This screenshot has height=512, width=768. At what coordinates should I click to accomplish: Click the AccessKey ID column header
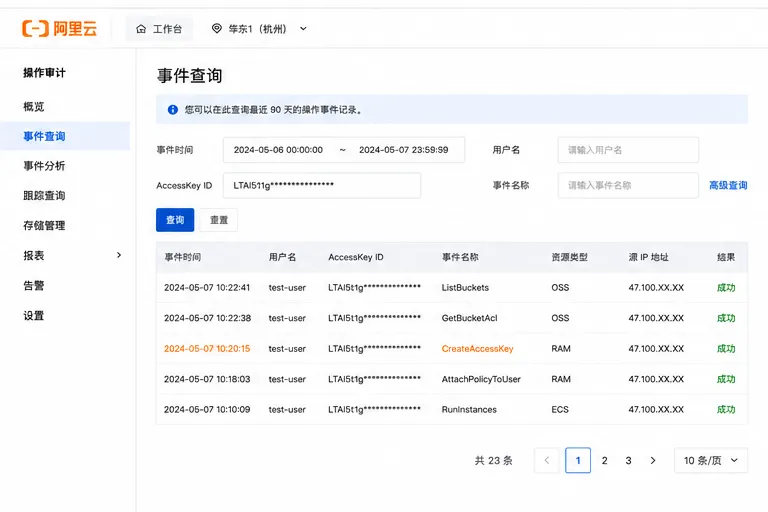[356, 257]
